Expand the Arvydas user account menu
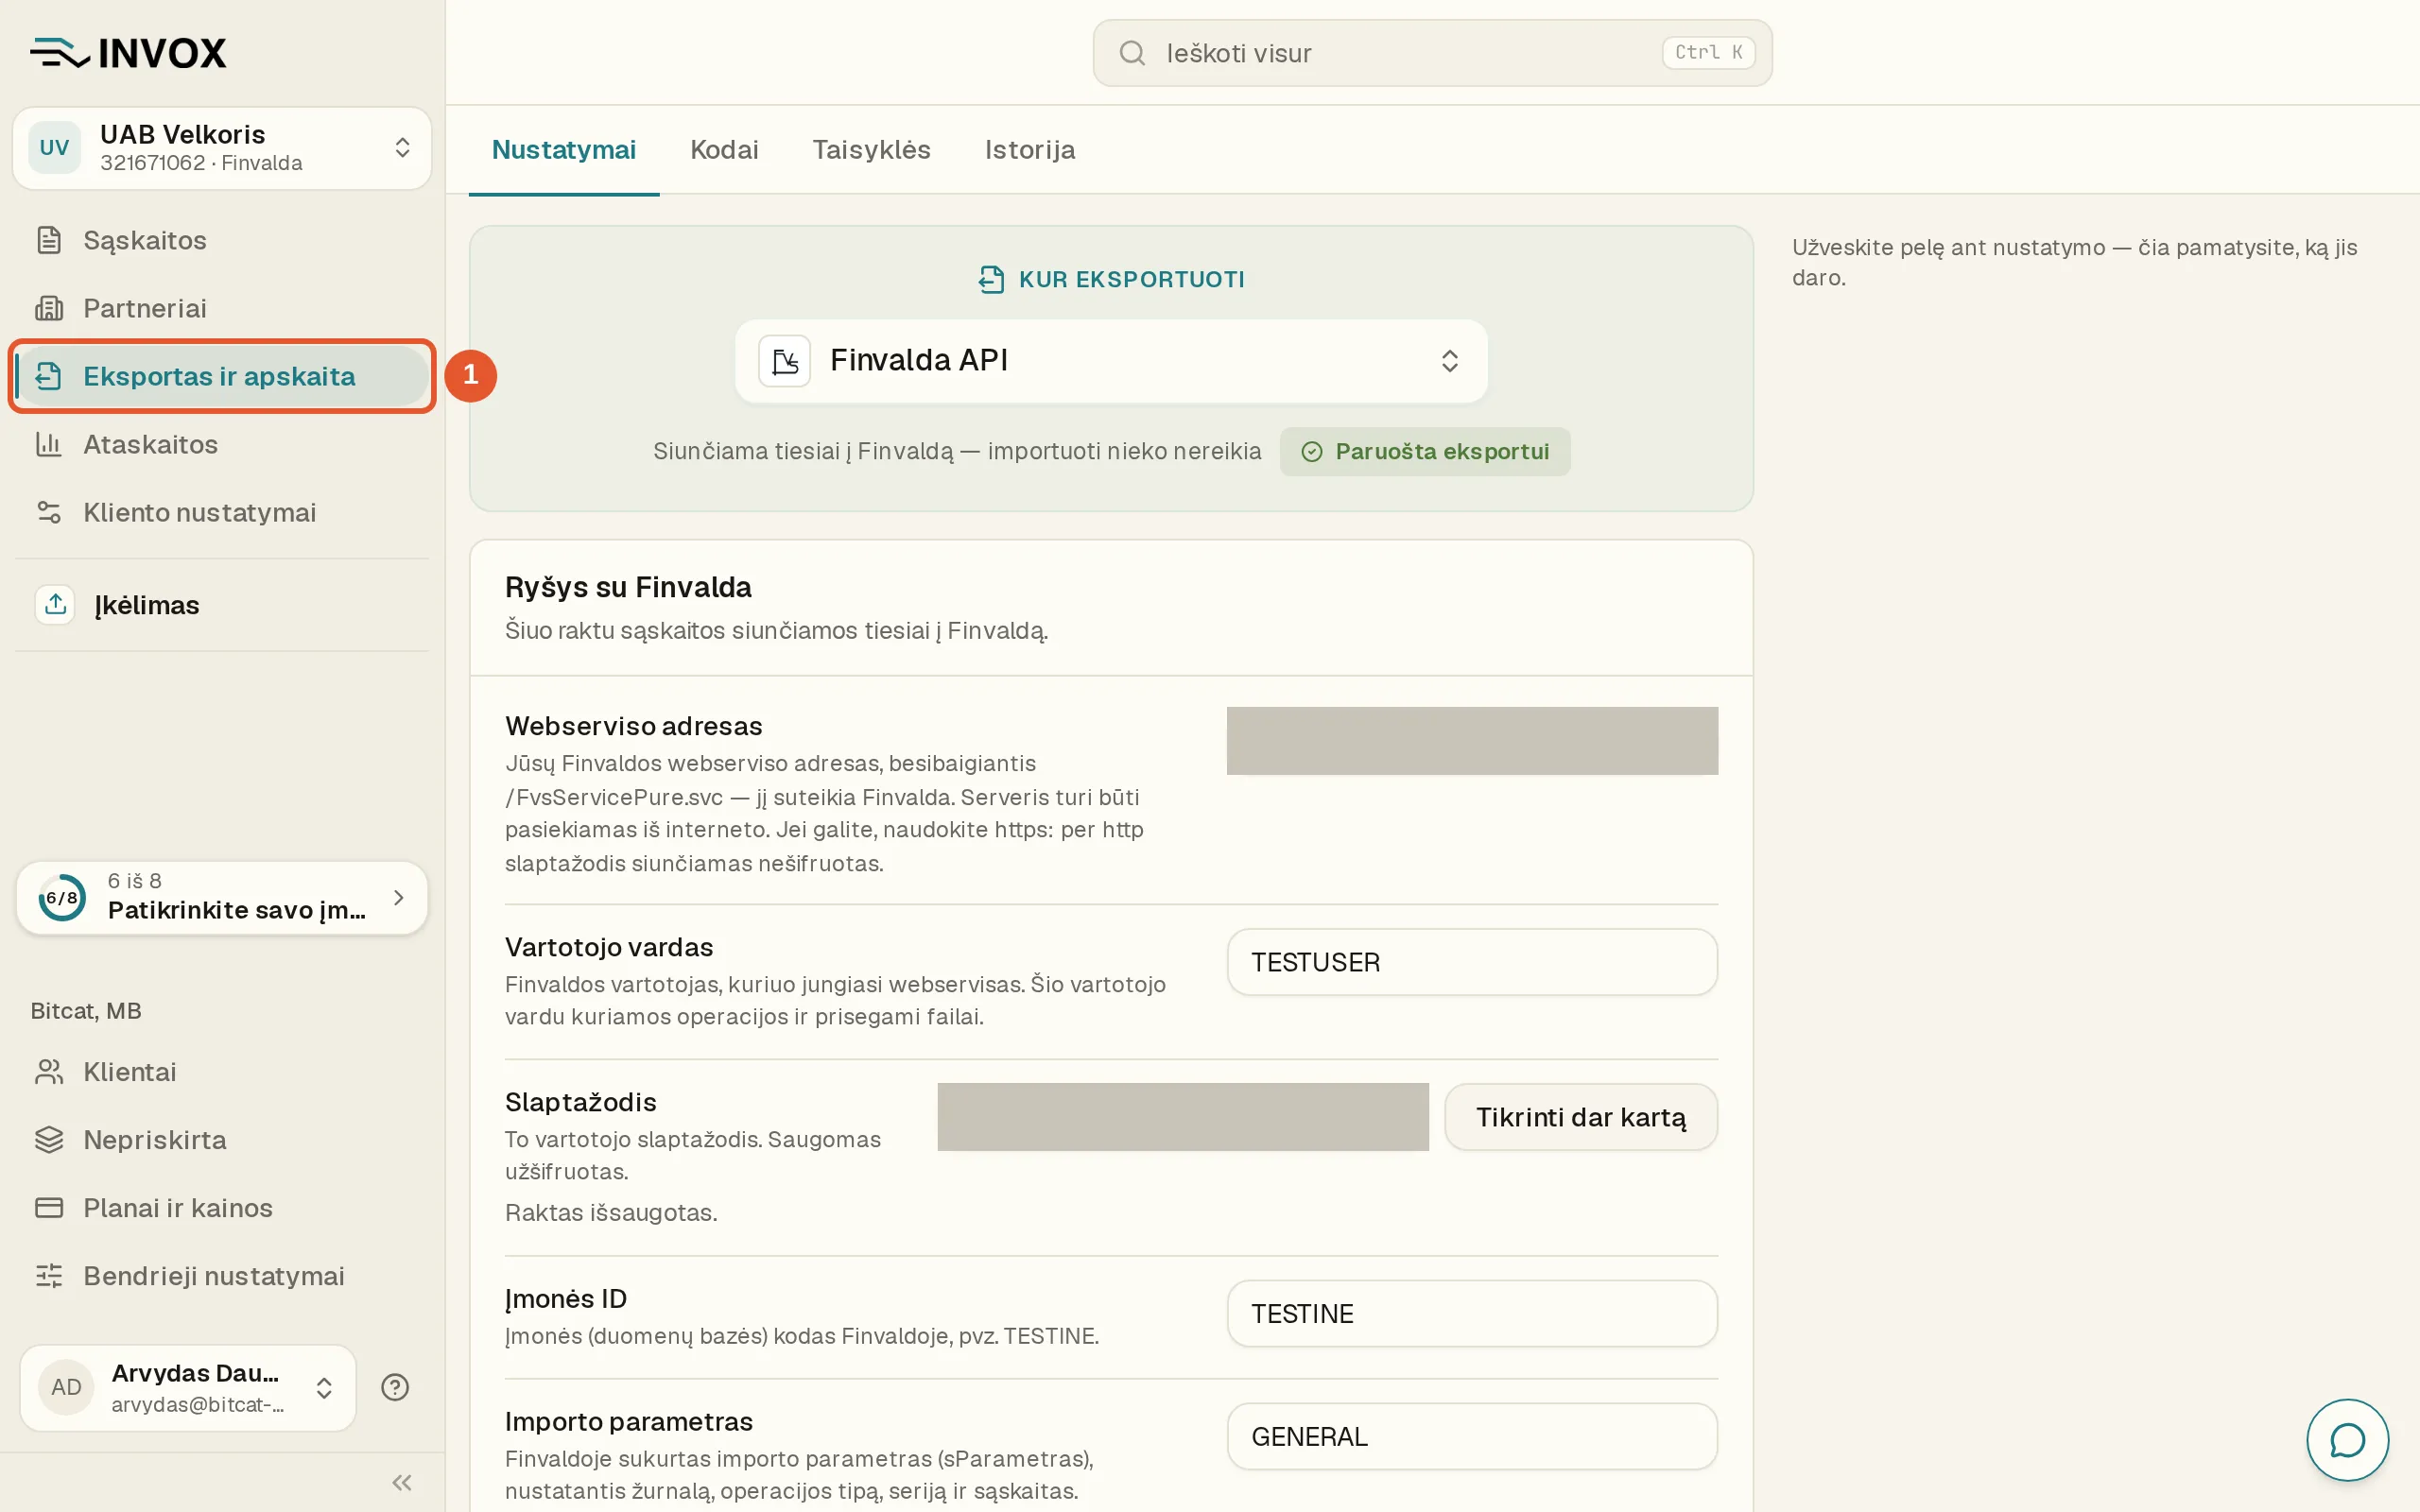 point(188,1387)
